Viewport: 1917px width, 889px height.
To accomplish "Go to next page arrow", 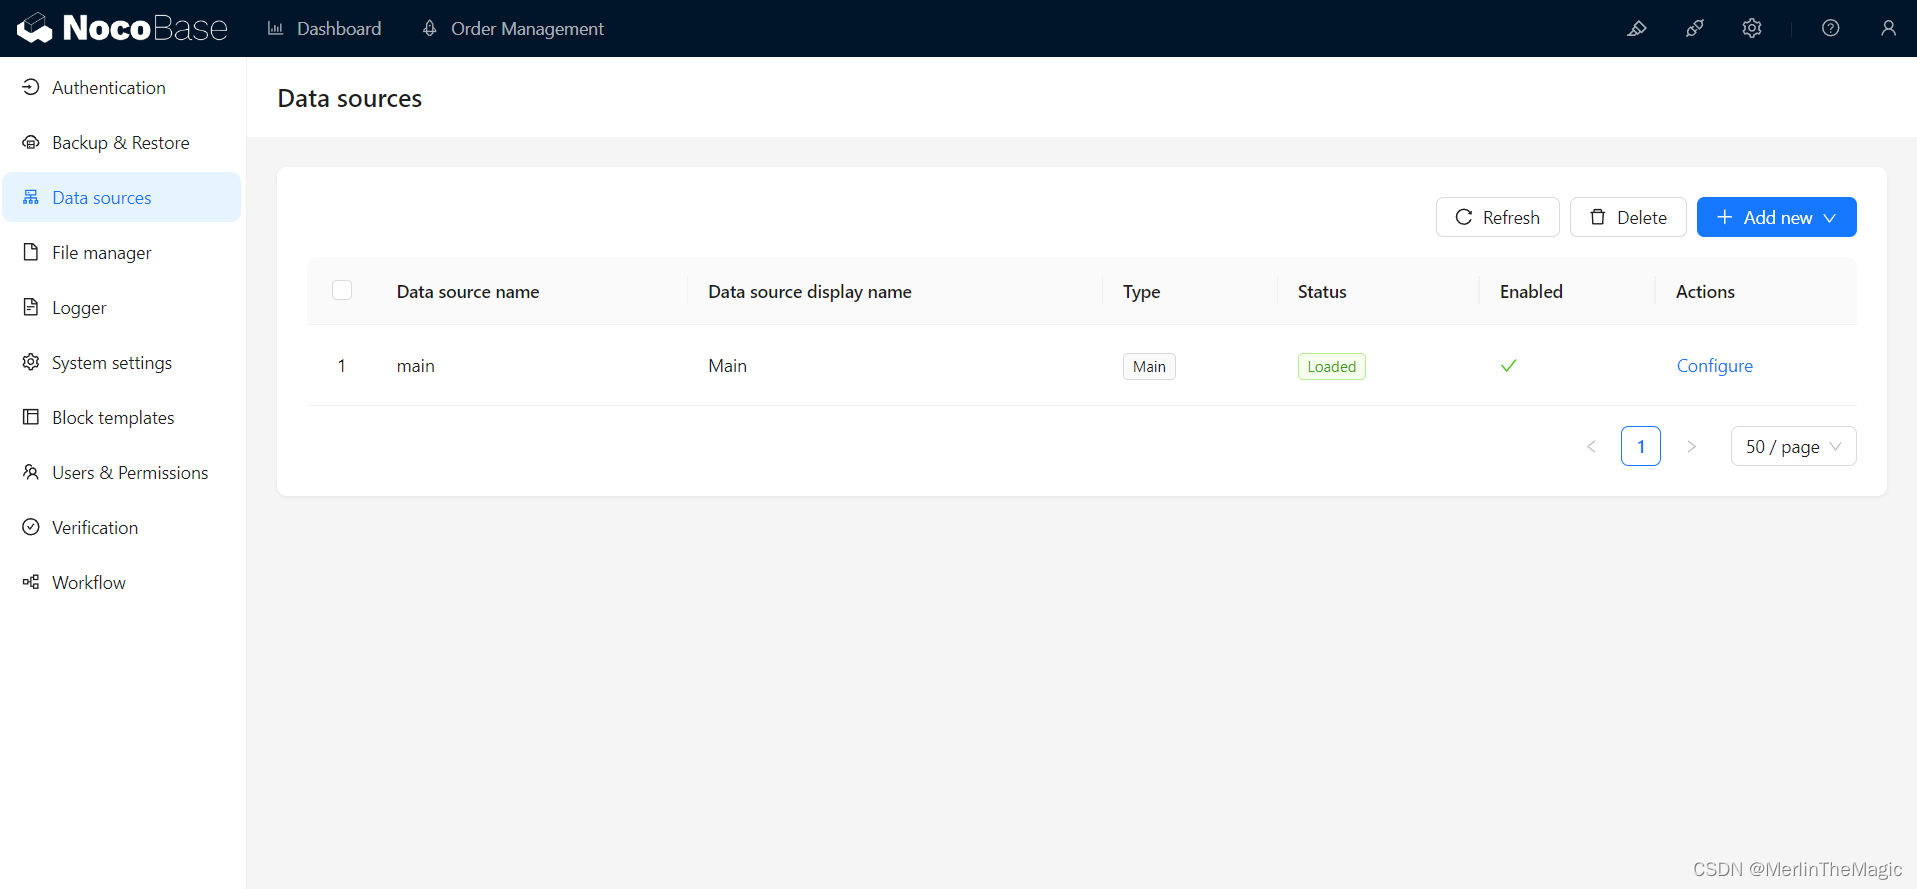I will (1691, 446).
